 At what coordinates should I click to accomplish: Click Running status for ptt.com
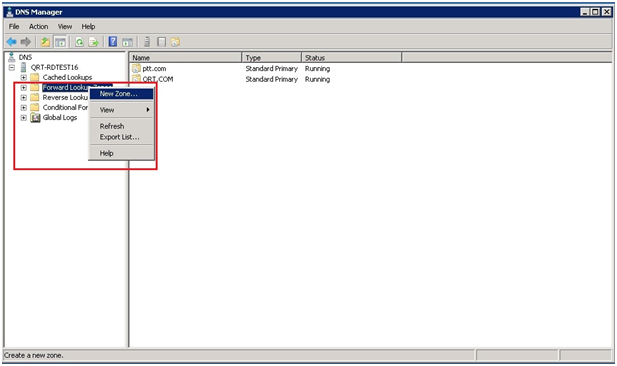point(317,68)
